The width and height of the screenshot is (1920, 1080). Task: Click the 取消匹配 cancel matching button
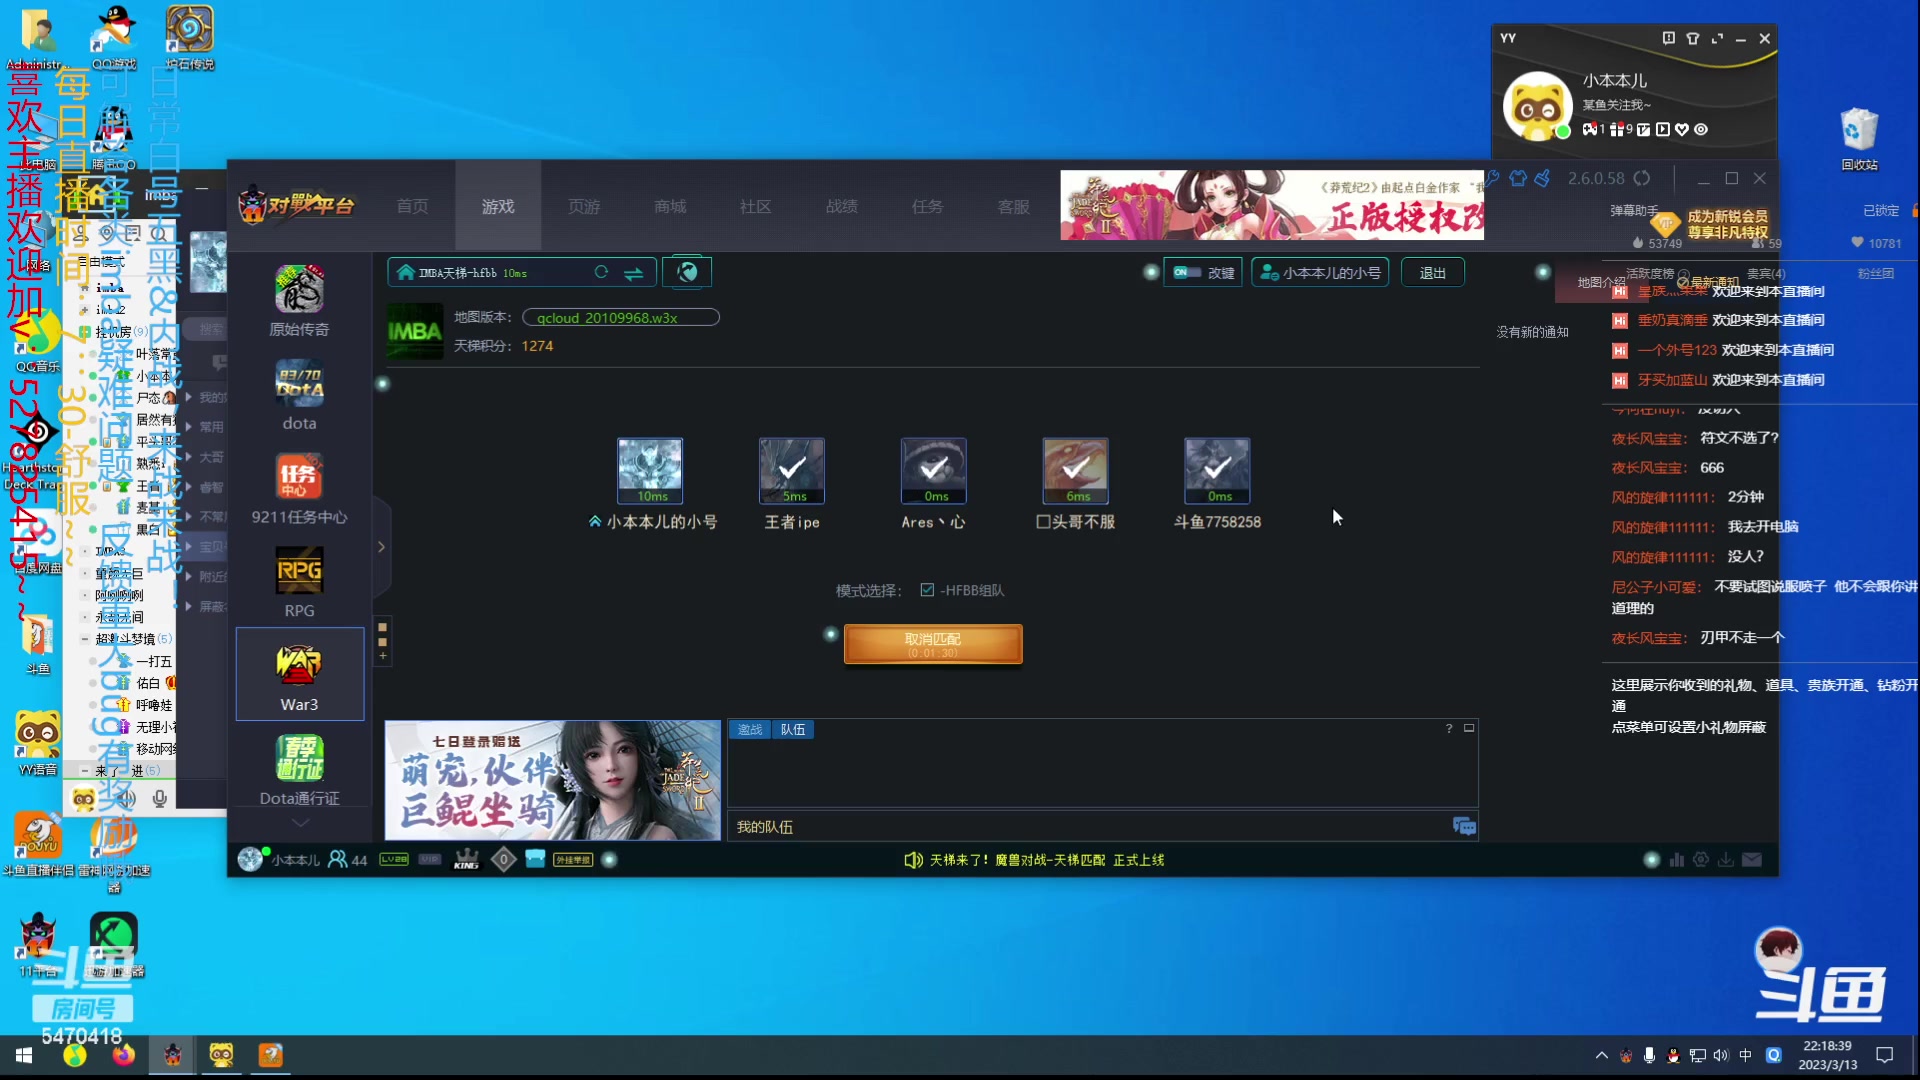click(933, 644)
